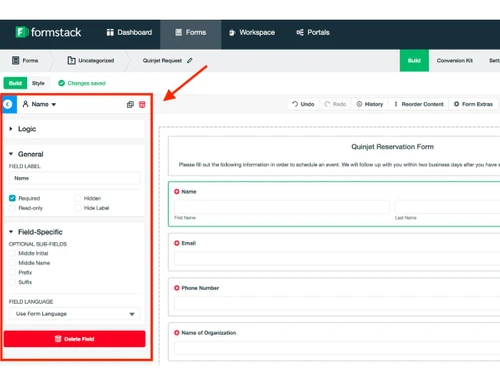Check the Prefix sub-field
The width and height of the screenshot is (500, 375).
pyautogui.click(x=12, y=272)
